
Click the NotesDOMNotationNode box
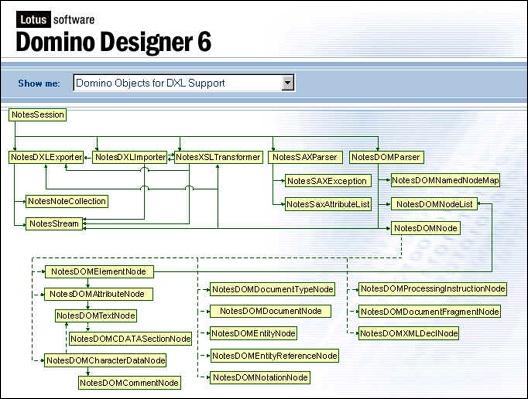pyautogui.click(x=260, y=378)
